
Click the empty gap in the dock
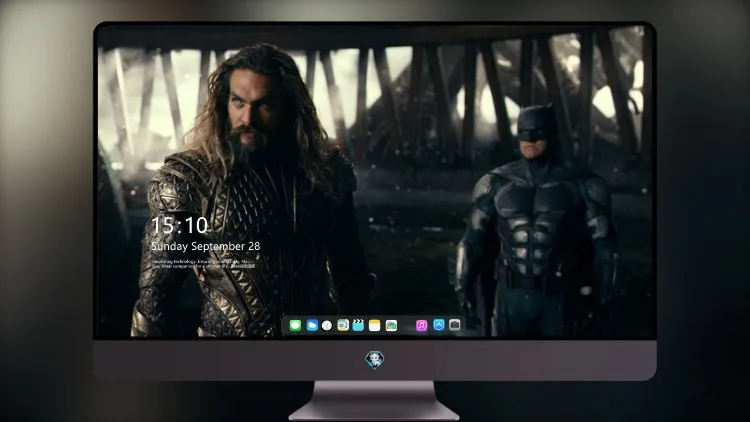point(406,326)
